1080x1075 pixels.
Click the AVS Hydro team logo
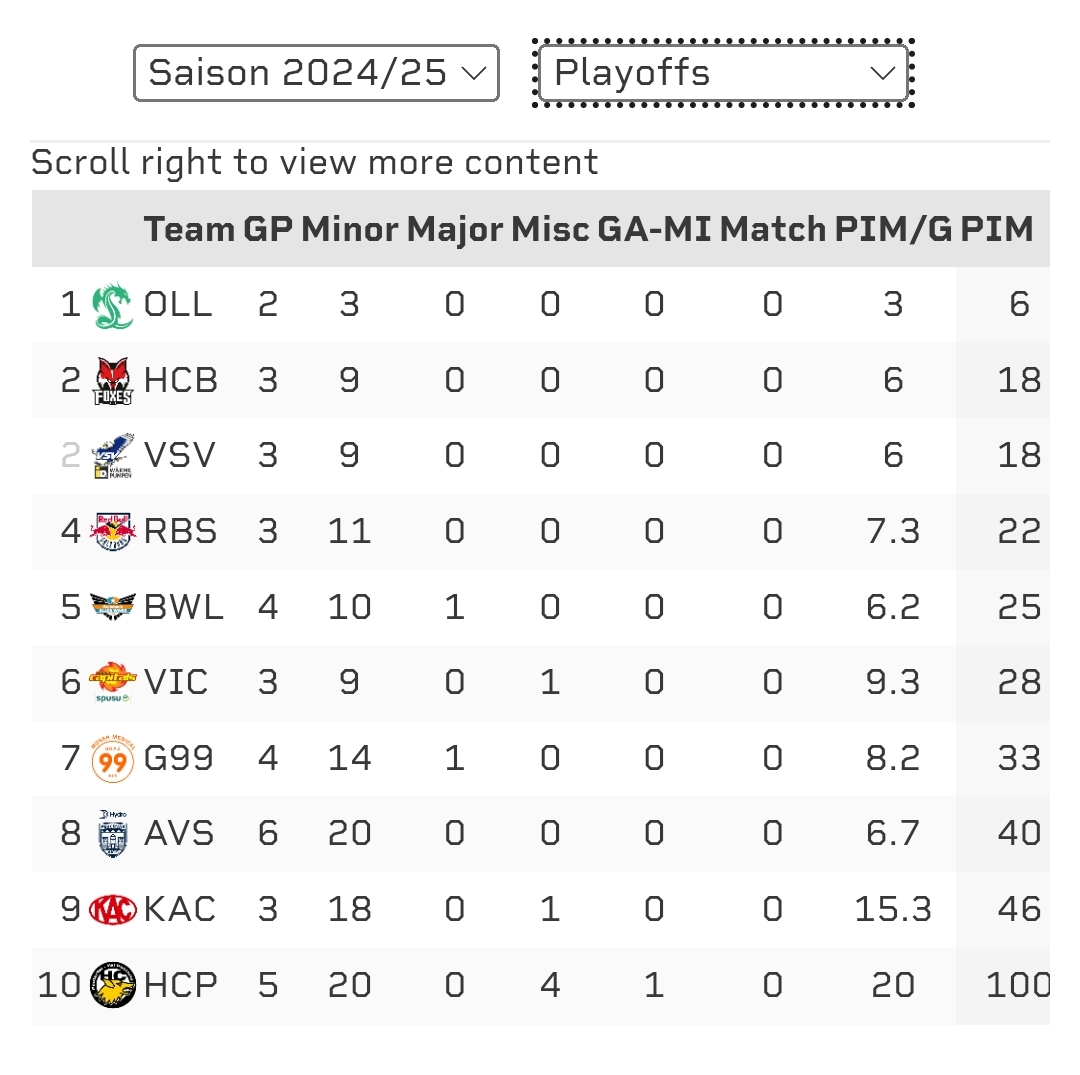coord(112,834)
